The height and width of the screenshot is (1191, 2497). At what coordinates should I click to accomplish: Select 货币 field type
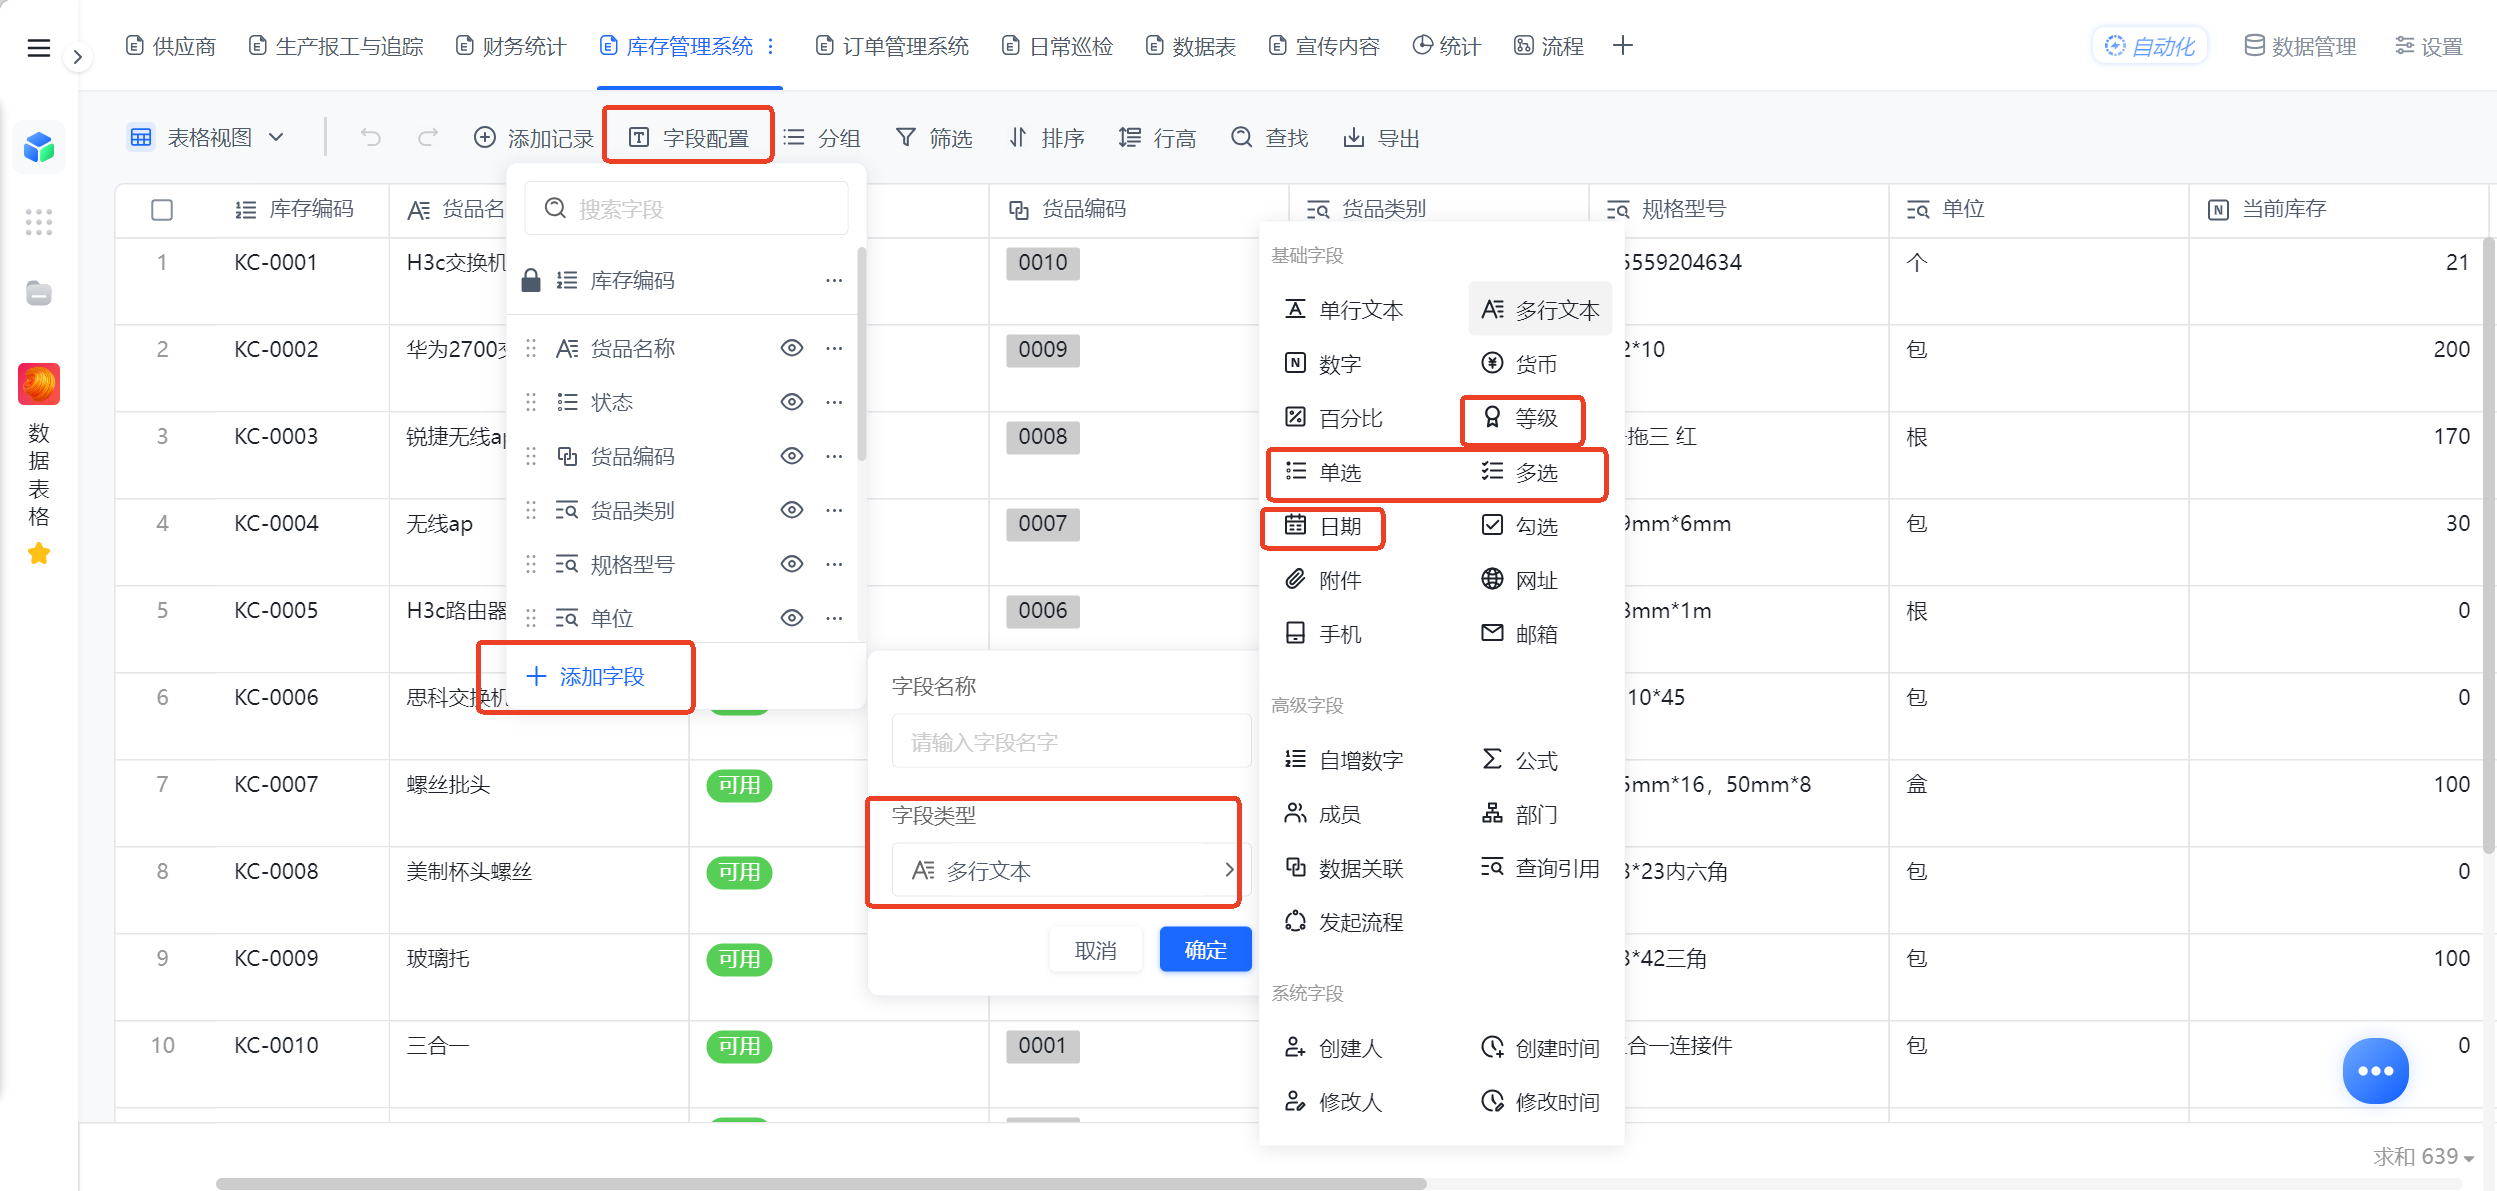click(1518, 364)
